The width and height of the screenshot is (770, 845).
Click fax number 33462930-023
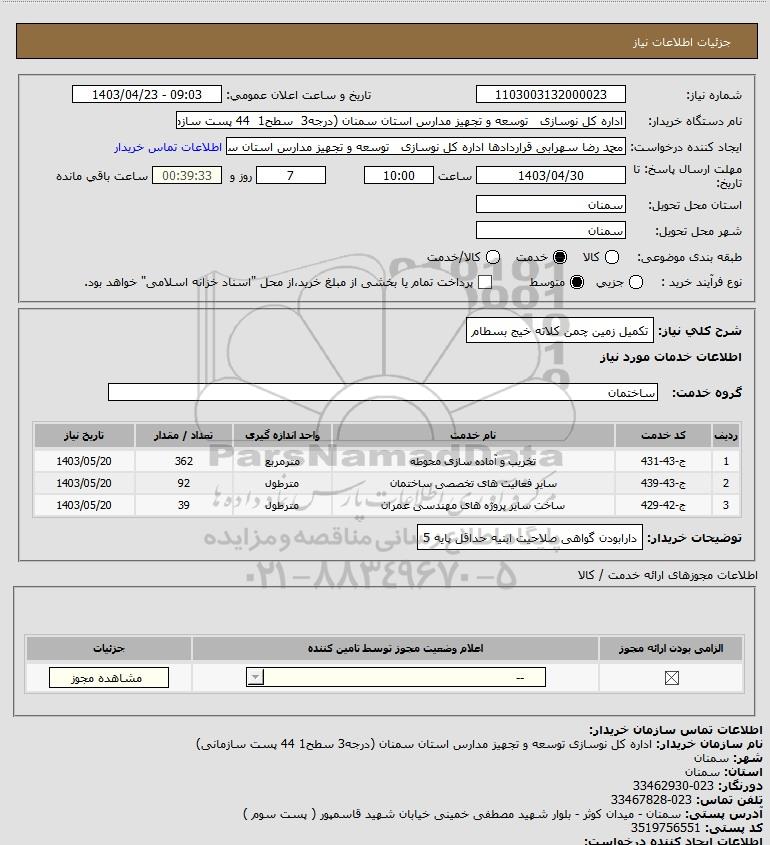[673, 786]
